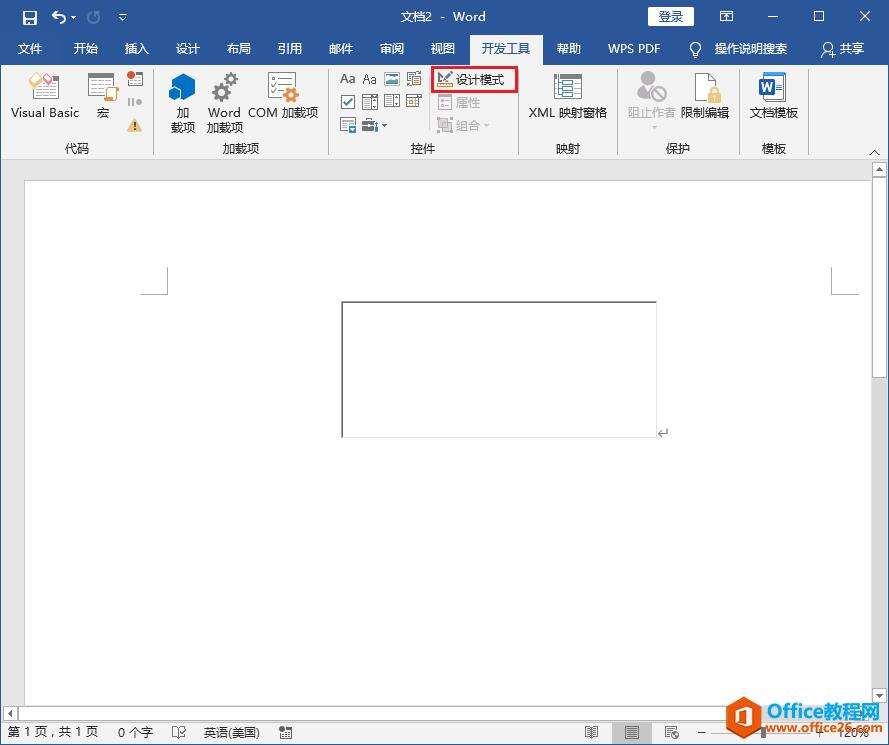Switch to the 引用 tab
Screen dimensions: 889x745
point(289,49)
